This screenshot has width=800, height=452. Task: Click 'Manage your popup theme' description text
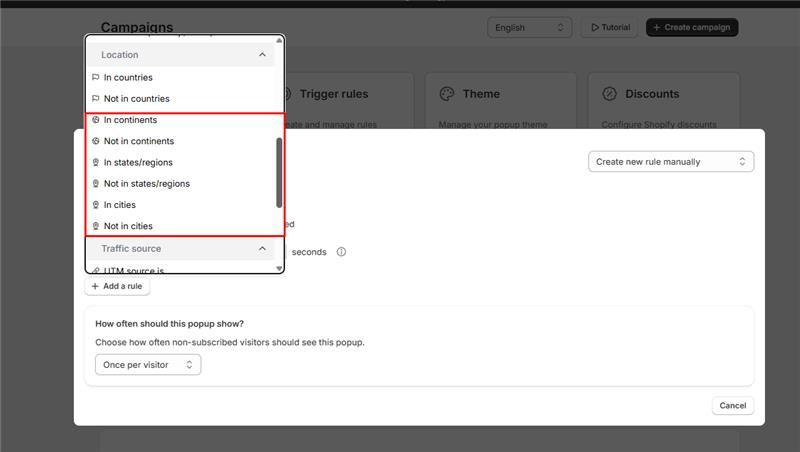coord(493,124)
